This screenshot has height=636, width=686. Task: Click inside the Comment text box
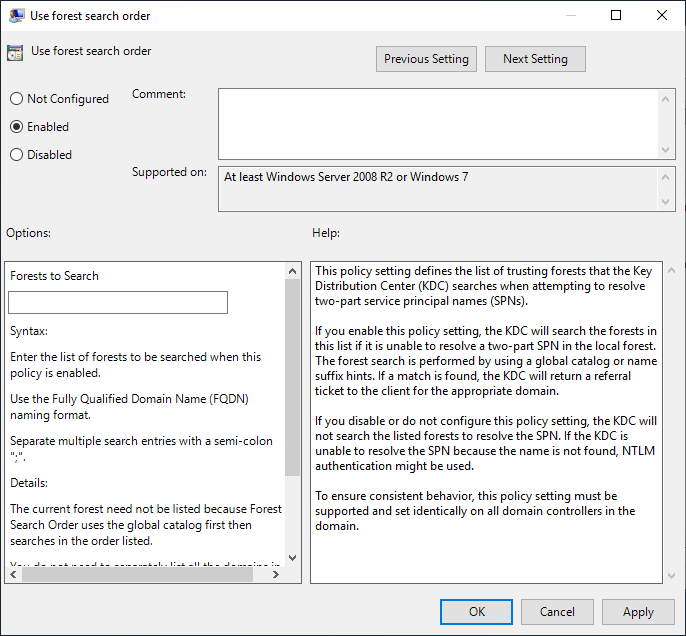tap(438, 123)
